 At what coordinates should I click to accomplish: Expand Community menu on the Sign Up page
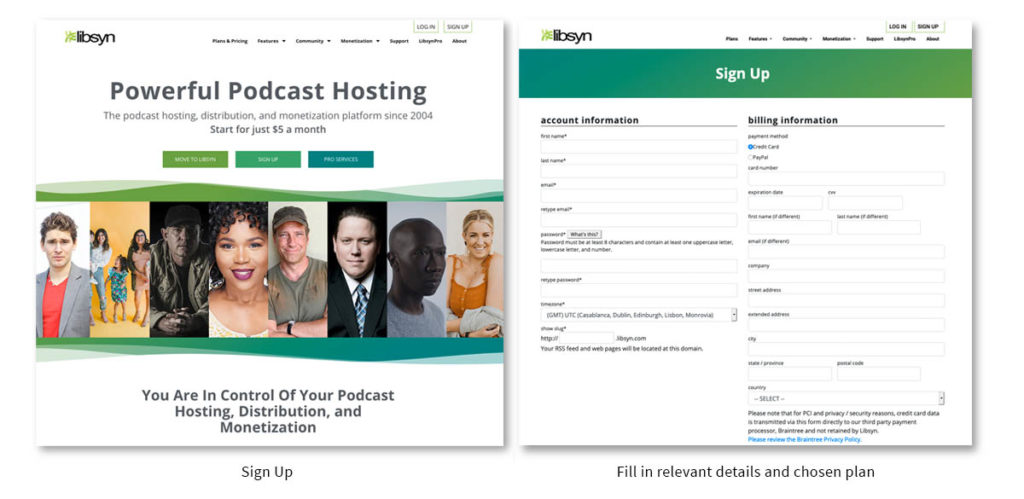click(x=797, y=39)
